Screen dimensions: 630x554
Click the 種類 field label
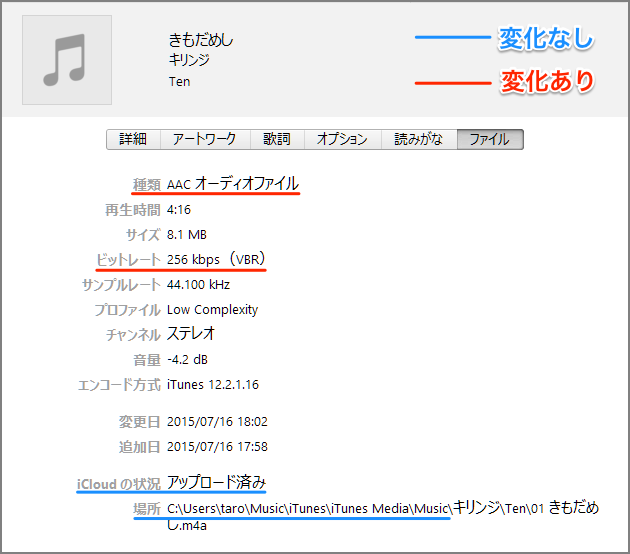(x=147, y=185)
